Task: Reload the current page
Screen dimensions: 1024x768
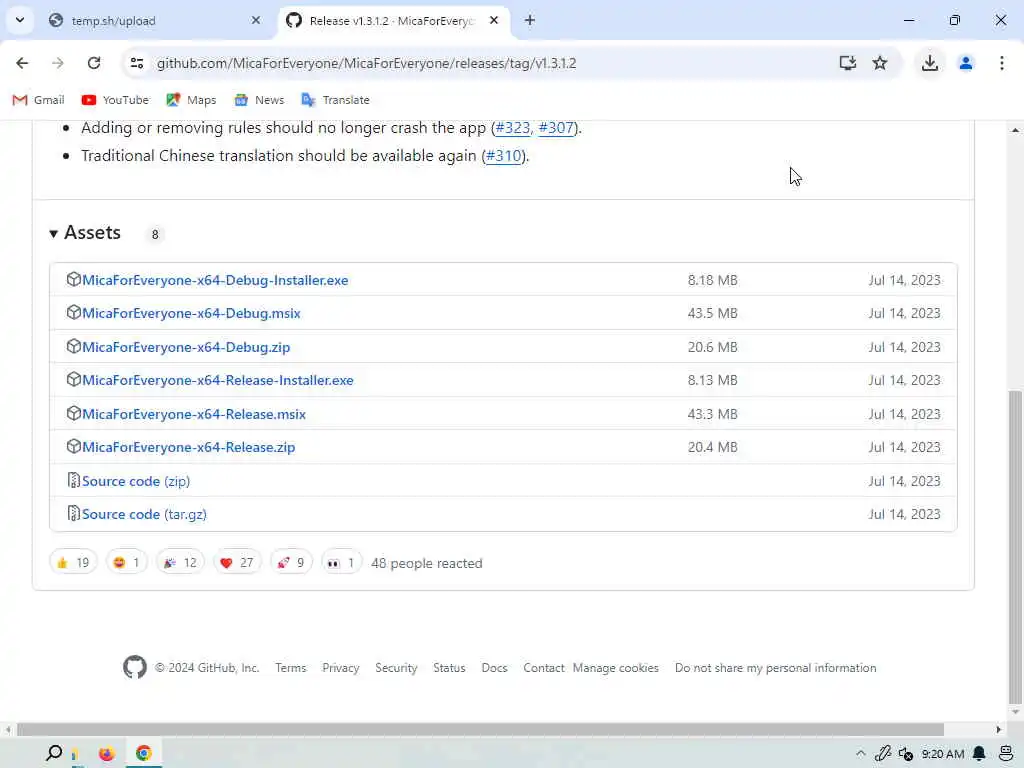Action: point(94,63)
